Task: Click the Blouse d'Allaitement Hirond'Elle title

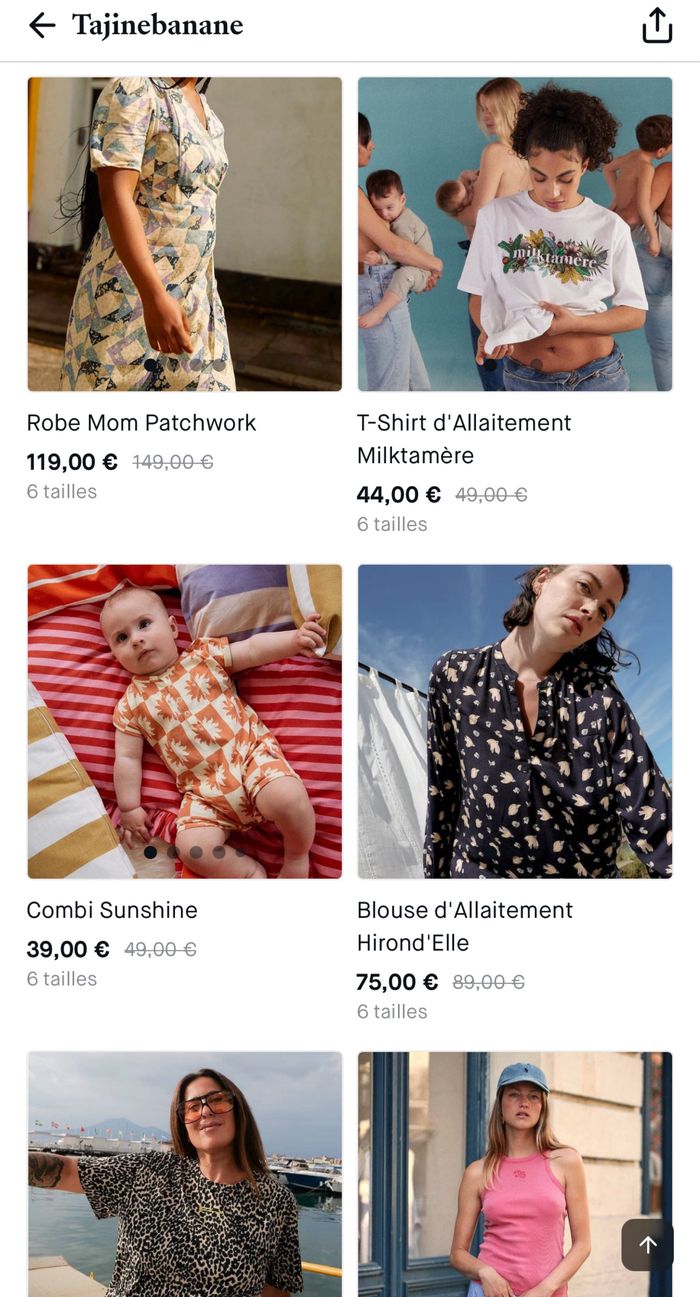Action: (x=465, y=926)
